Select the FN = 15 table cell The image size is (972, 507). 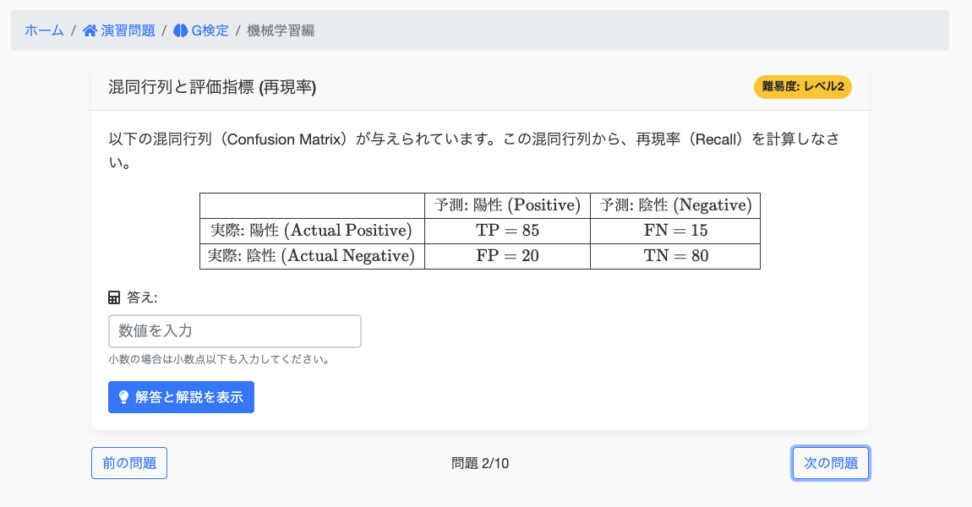(675, 231)
